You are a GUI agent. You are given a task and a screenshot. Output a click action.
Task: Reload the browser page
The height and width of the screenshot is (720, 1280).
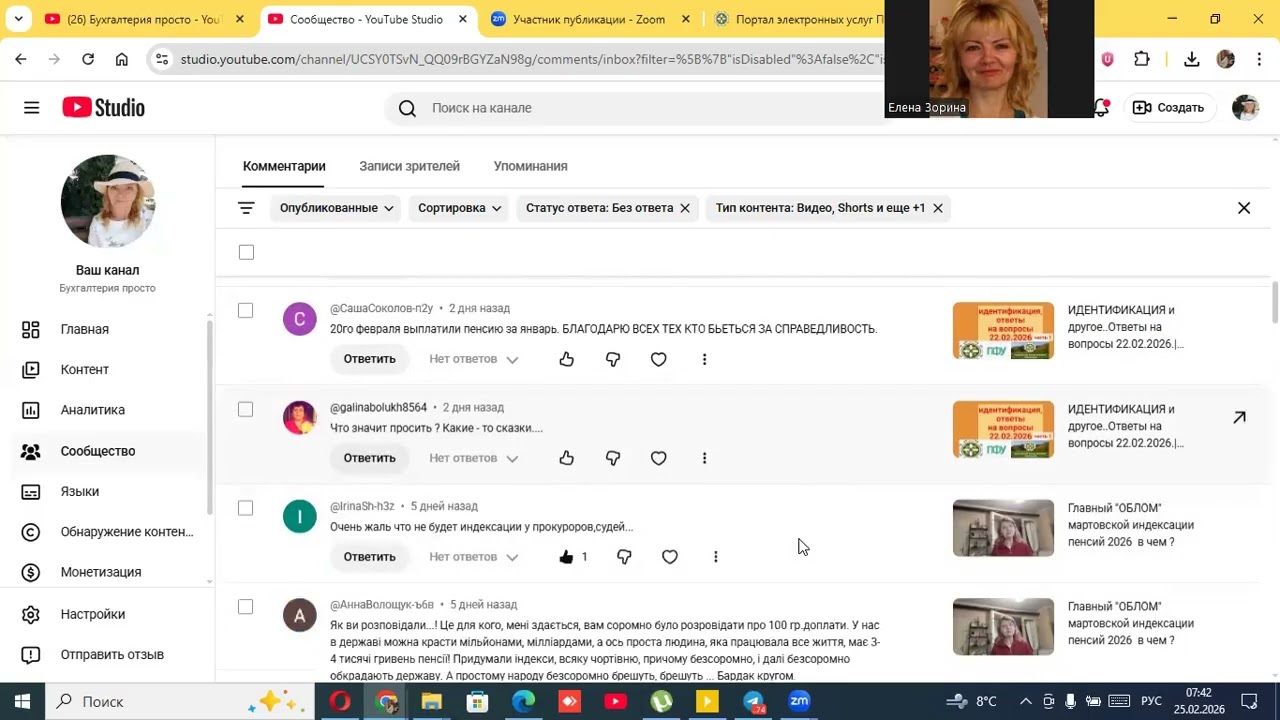click(88, 59)
